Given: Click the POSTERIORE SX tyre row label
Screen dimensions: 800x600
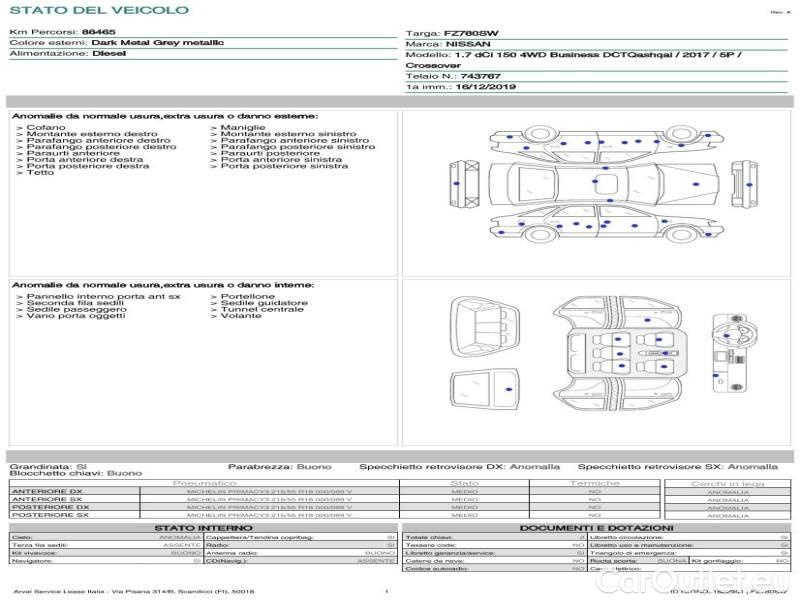Looking at the screenshot, I should click(51, 515).
